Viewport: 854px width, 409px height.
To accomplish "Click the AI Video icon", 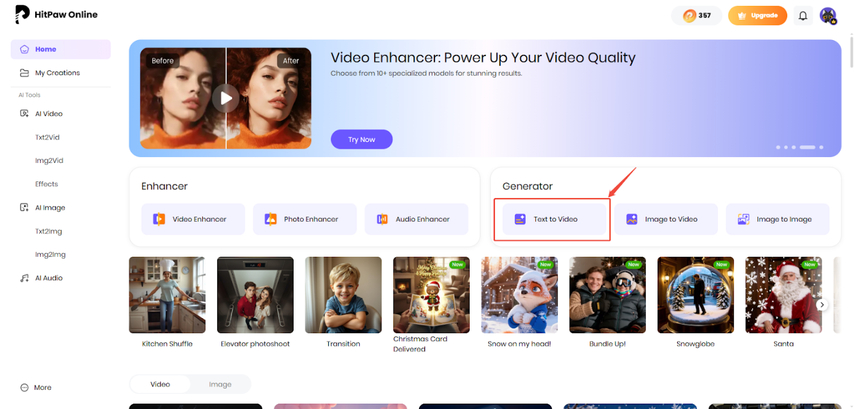I will tap(24, 114).
